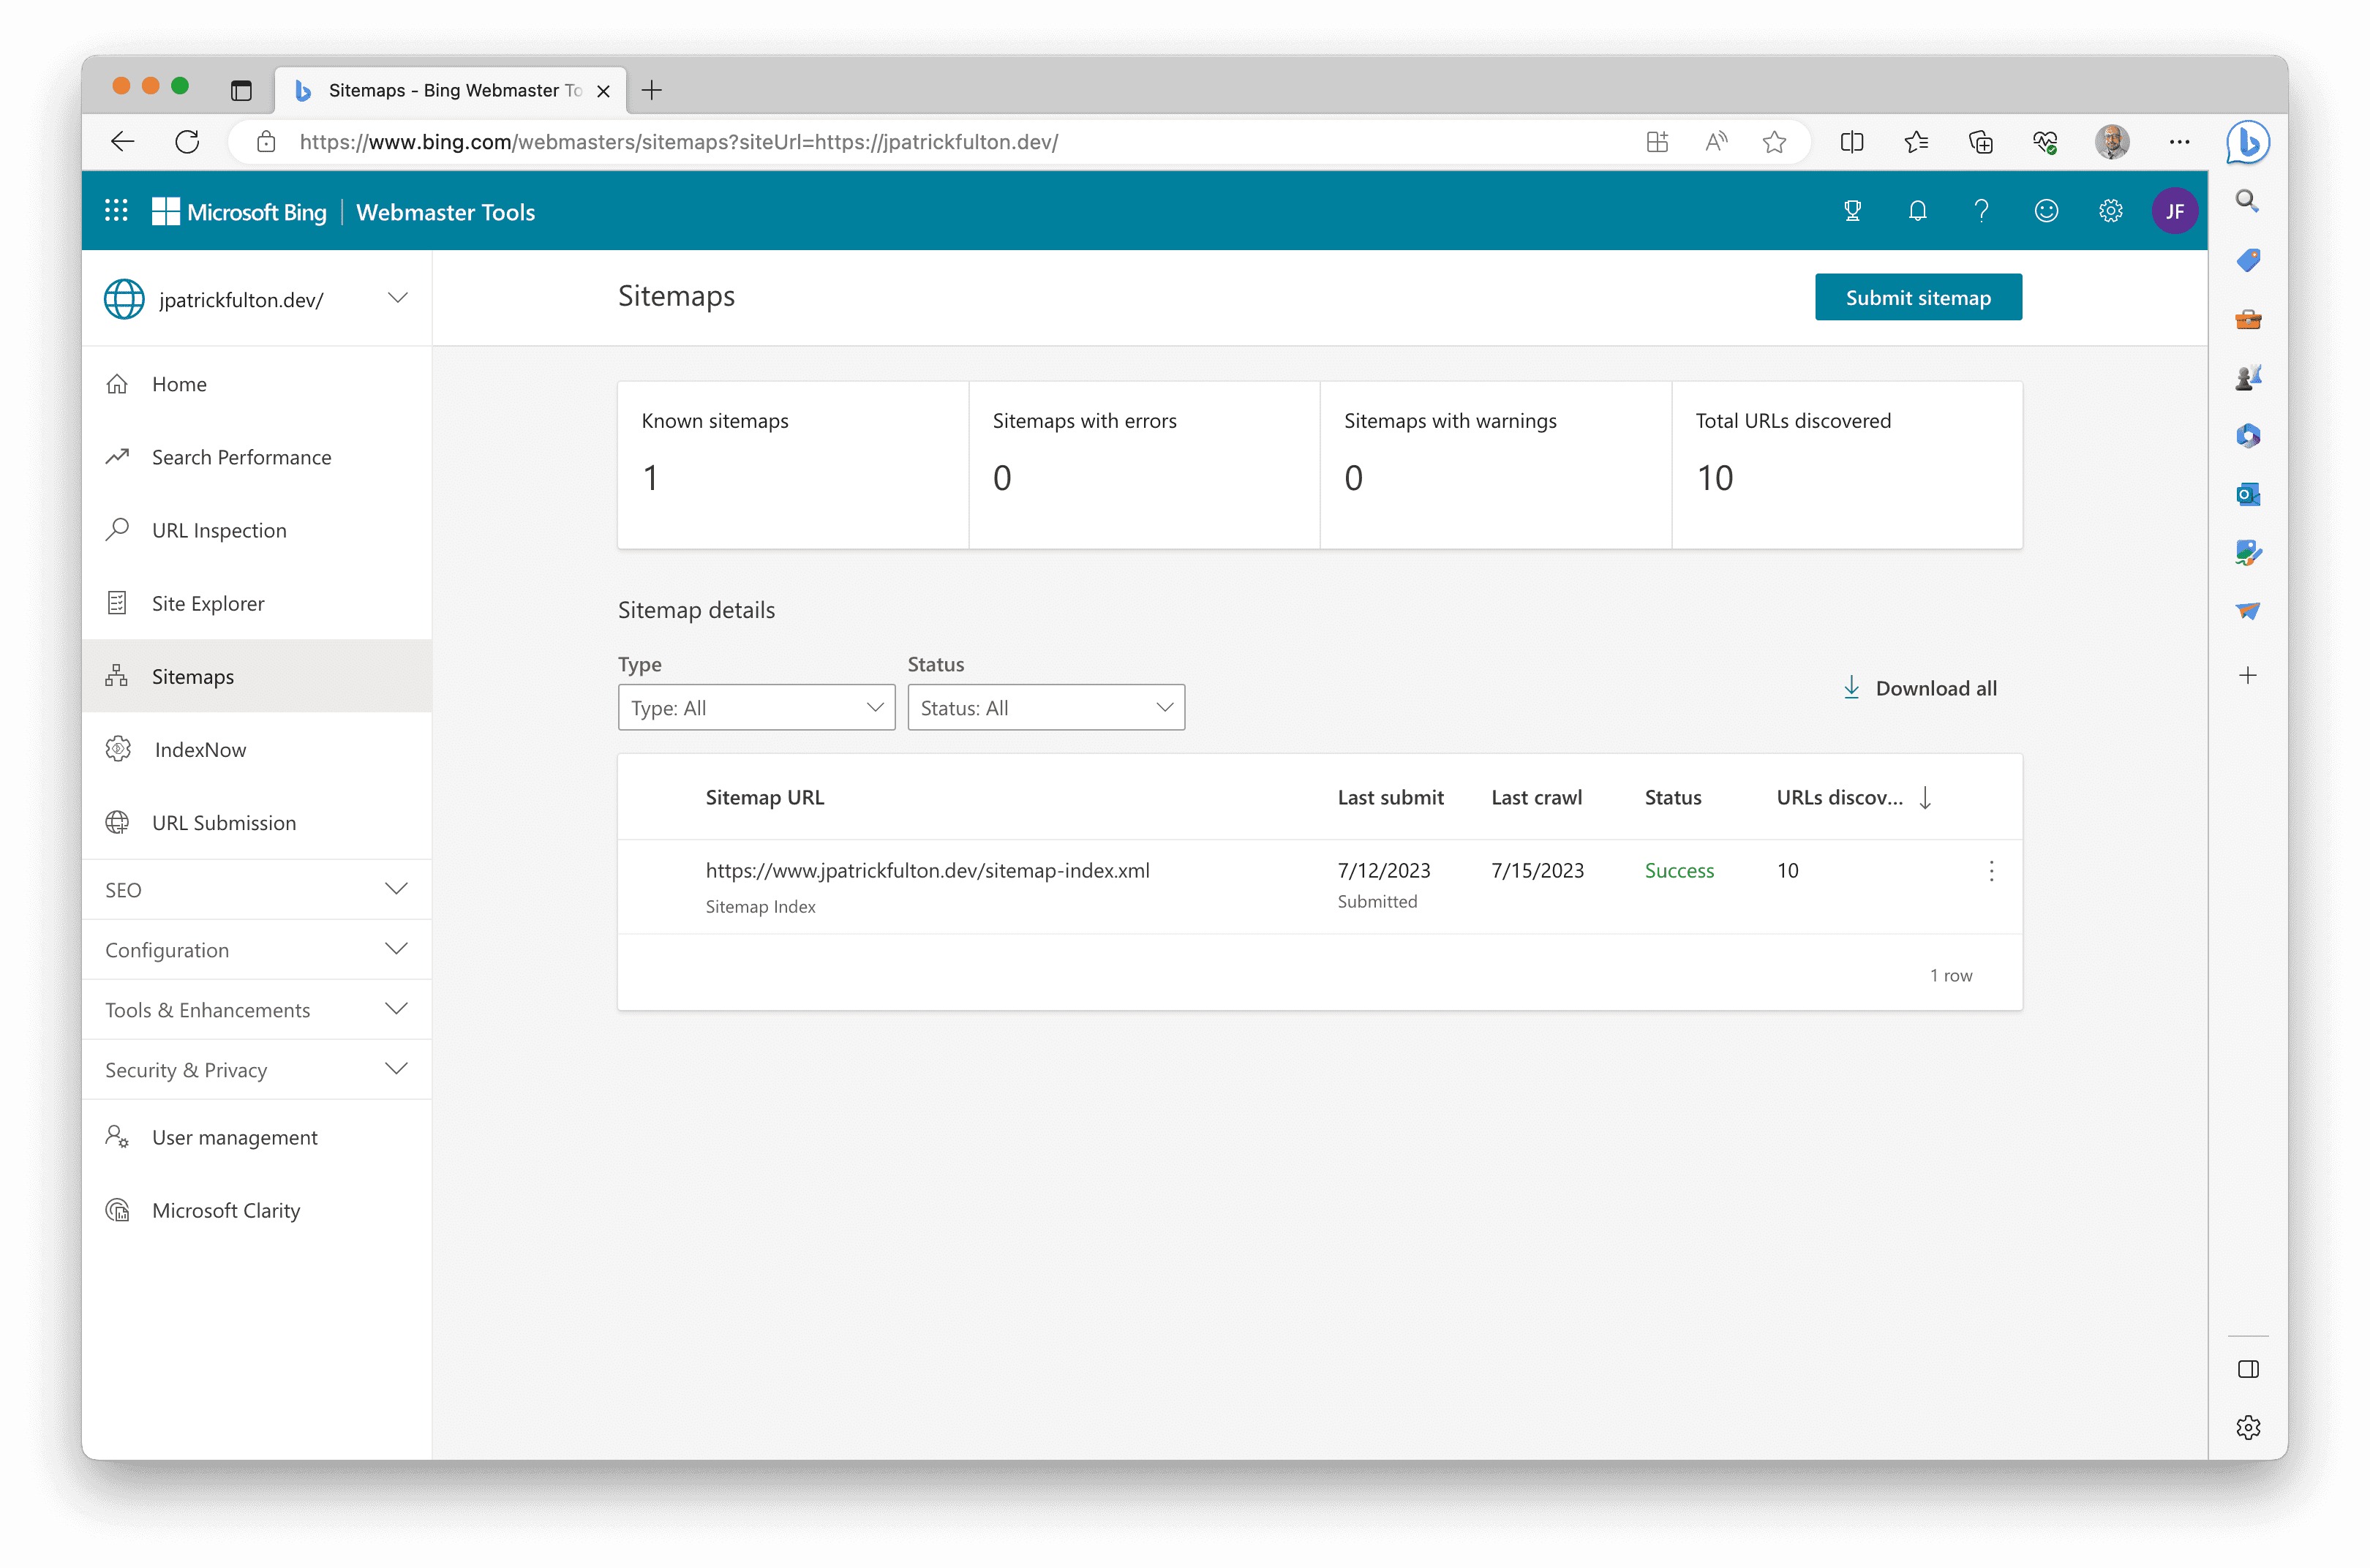The width and height of the screenshot is (2370, 1568).
Task: Open browser Settings and more ellipsis
Action: tap(2179, 142)
